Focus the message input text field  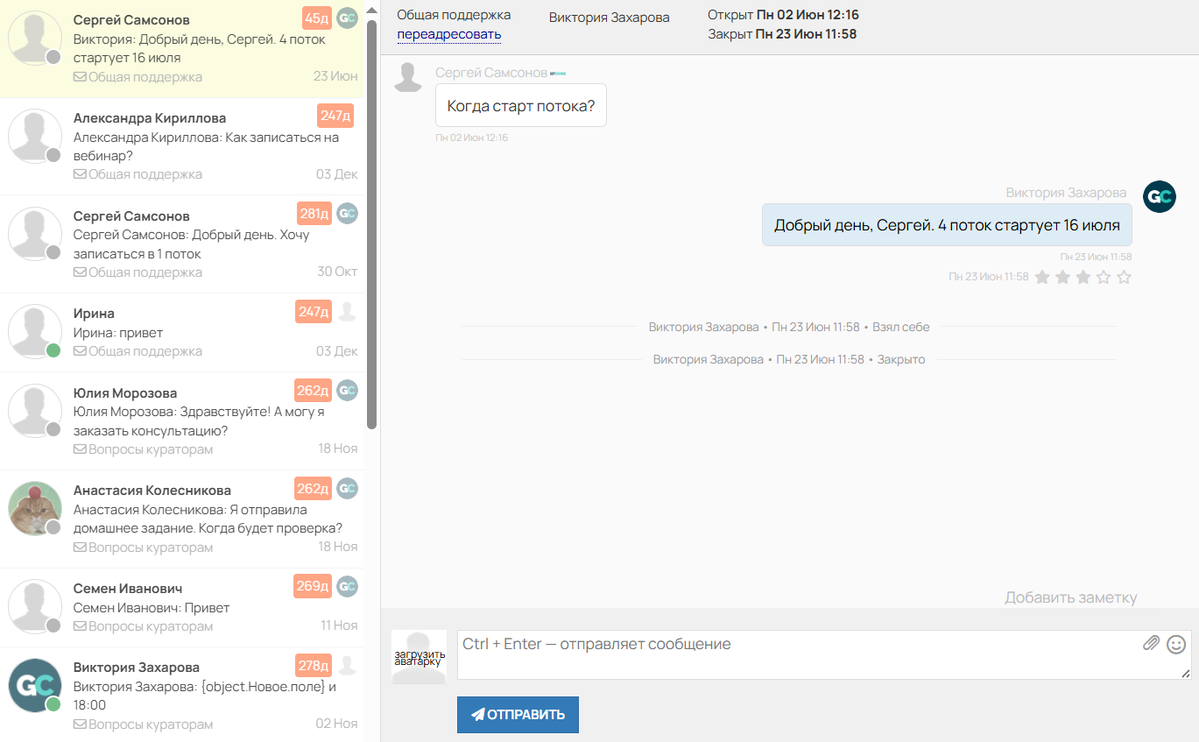point(800,655)
